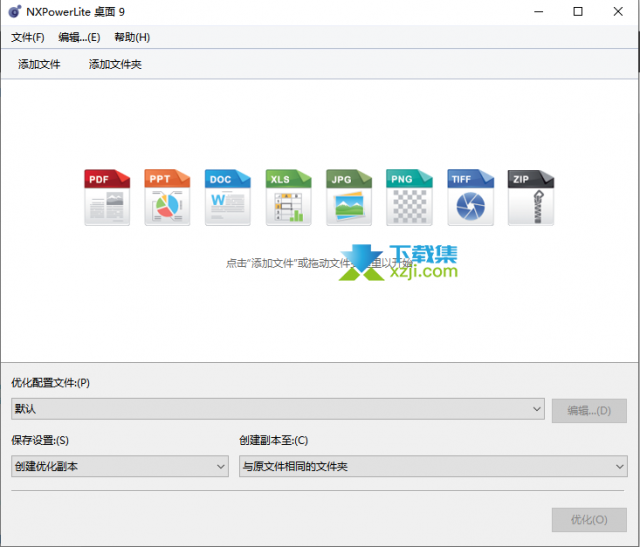Click the 保存设置:(S) label
The height and width of the screenshot is (547, 640).
40,440
